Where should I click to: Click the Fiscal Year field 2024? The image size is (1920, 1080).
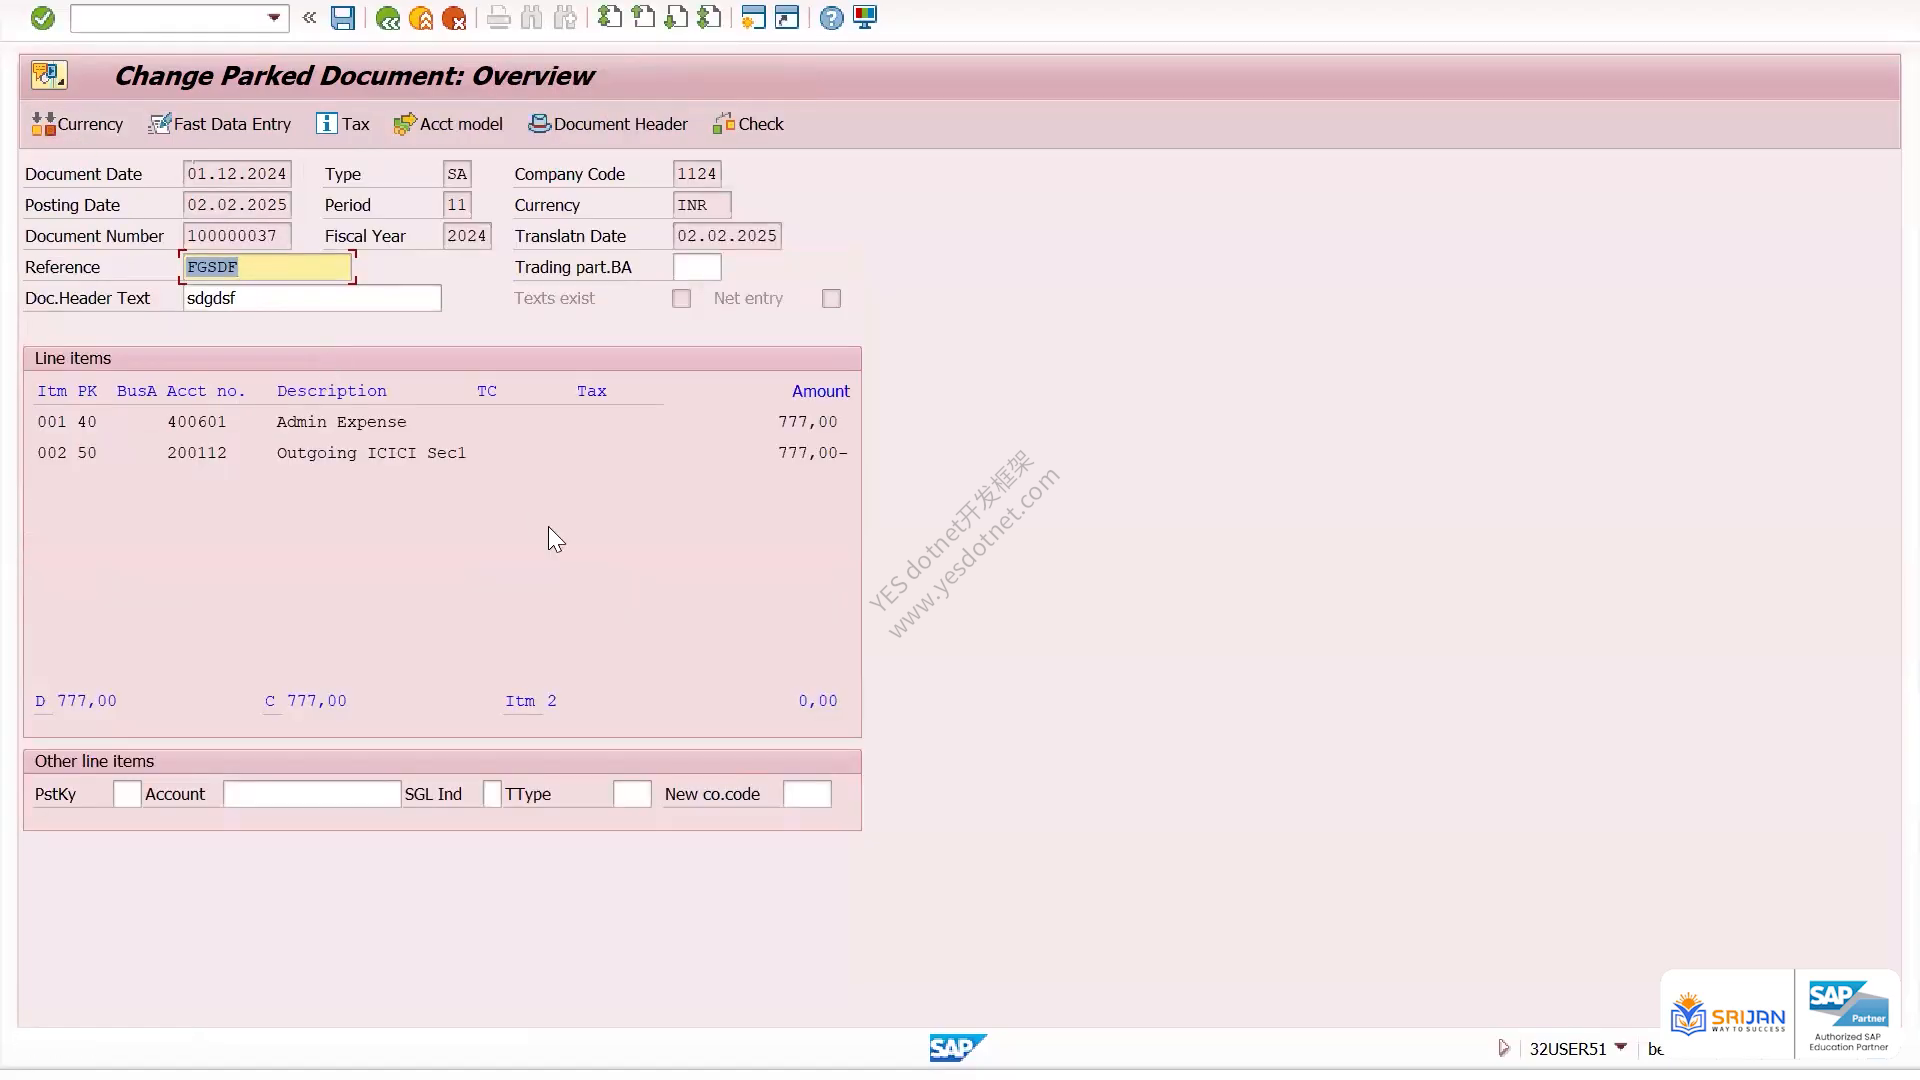tap(467, 236)
